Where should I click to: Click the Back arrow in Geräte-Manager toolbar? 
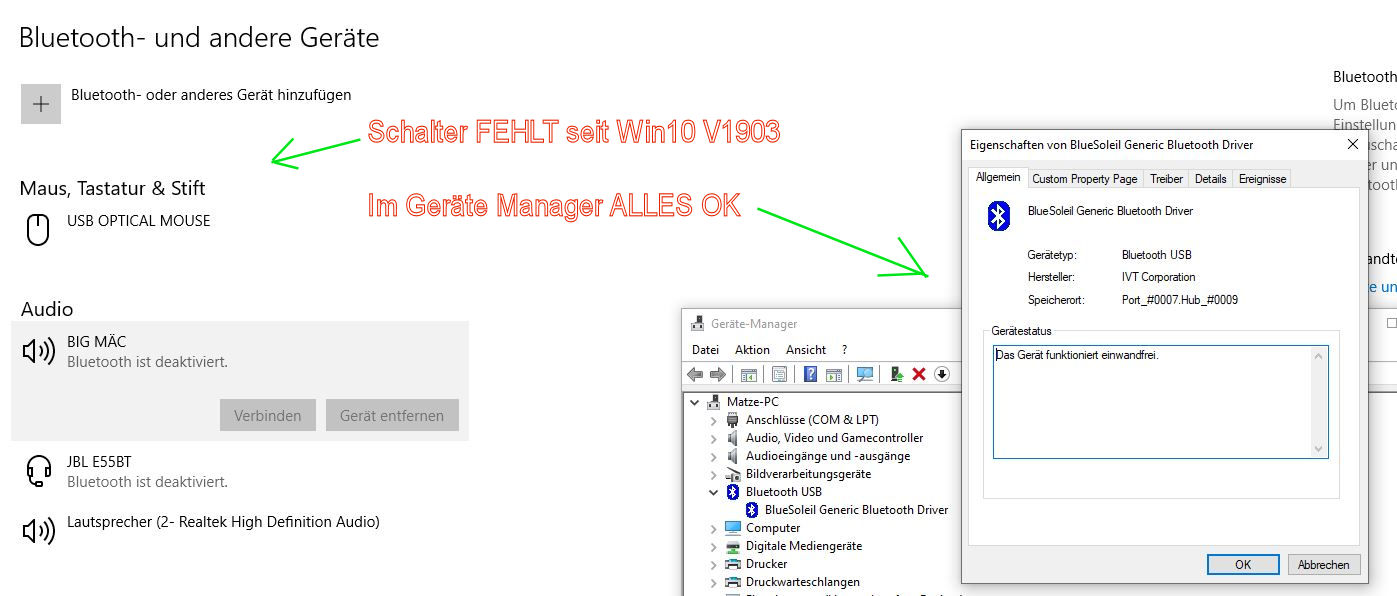tap(696, 374)
